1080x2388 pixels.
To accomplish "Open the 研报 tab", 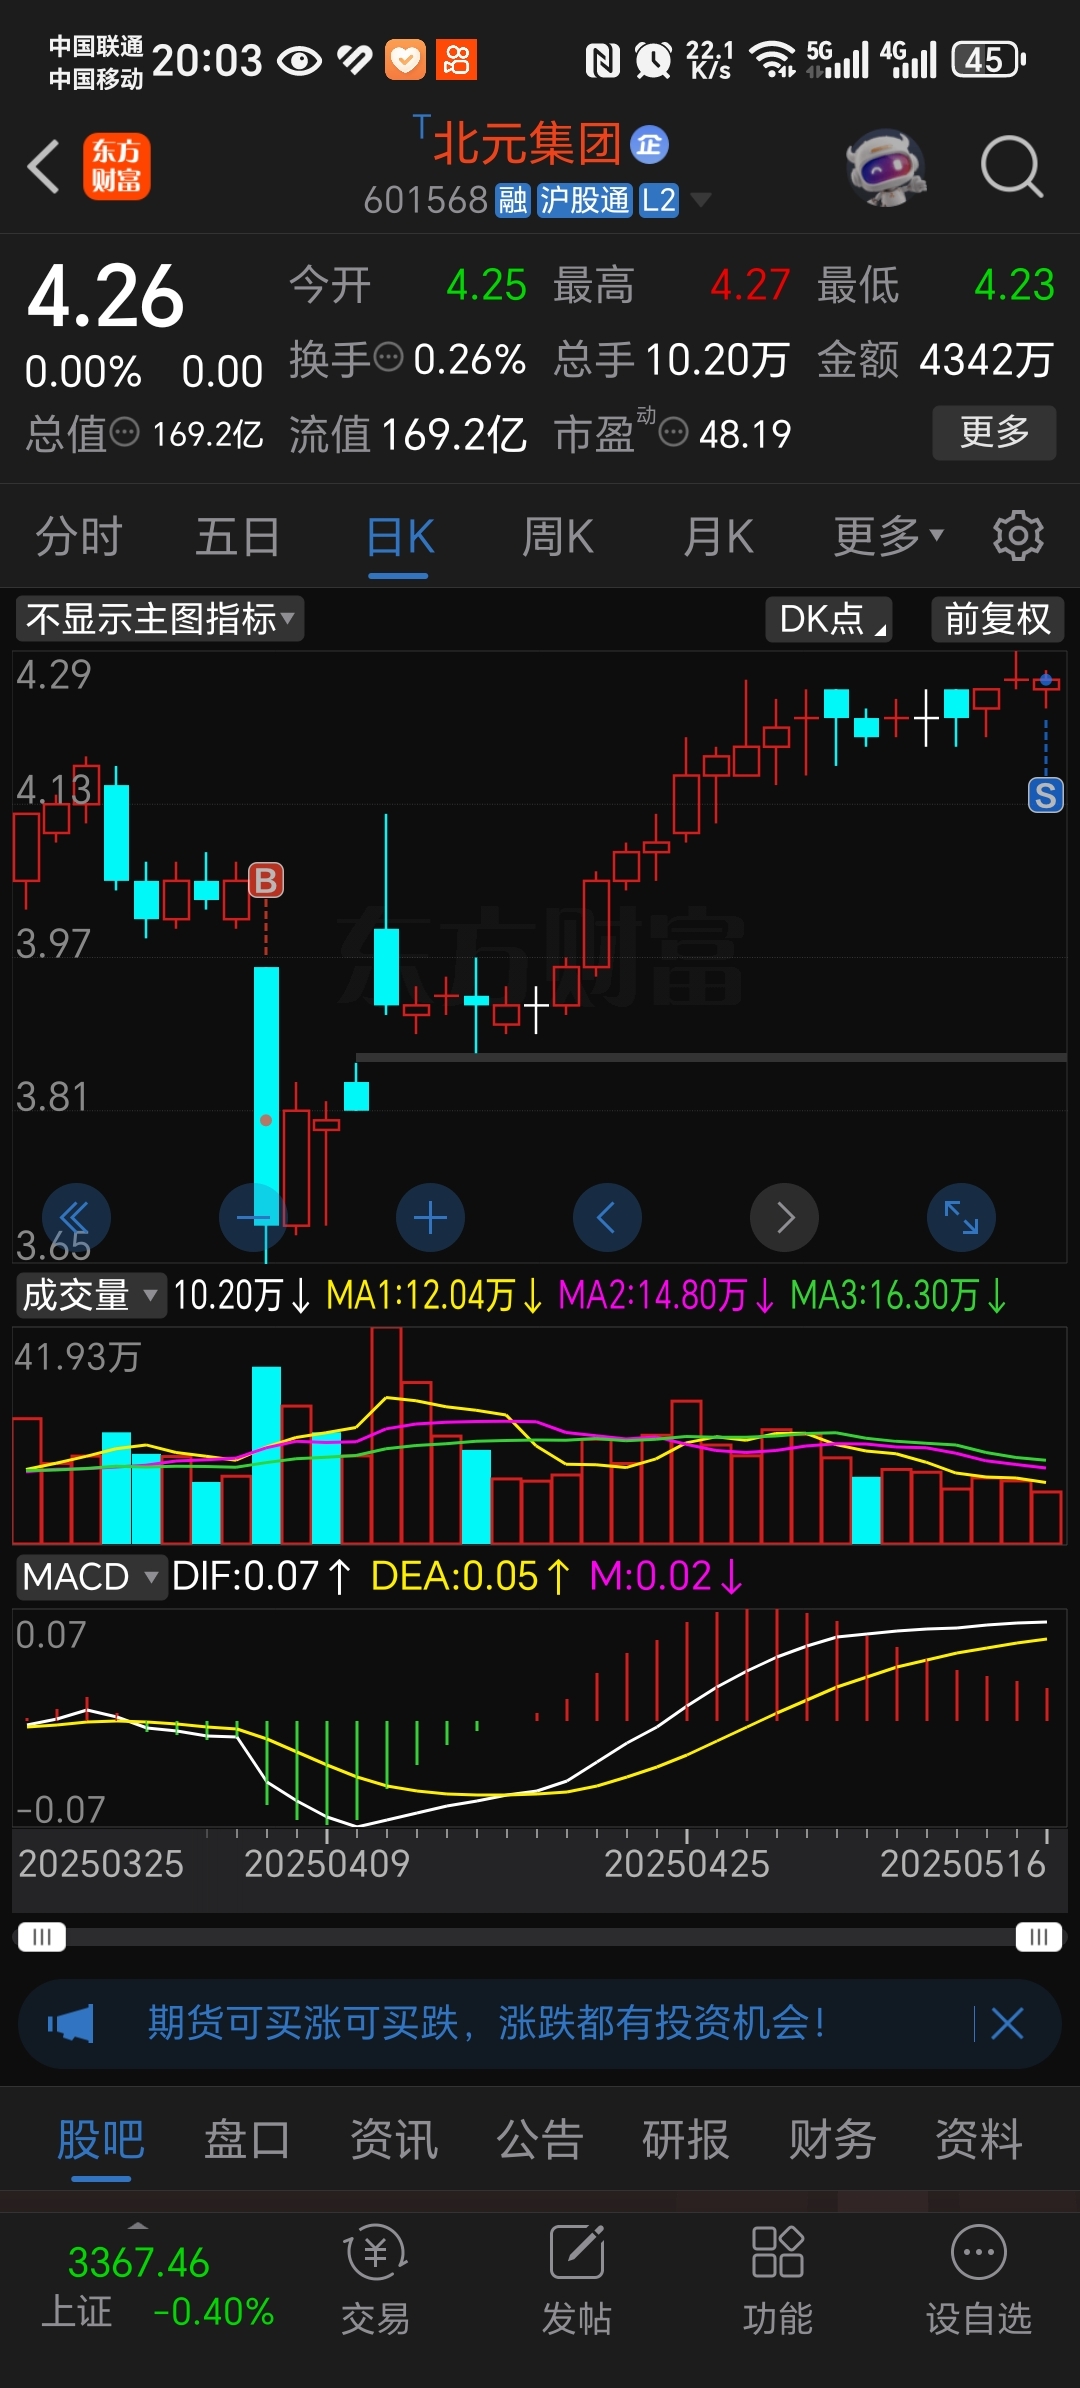I will tap(686, 2140).
